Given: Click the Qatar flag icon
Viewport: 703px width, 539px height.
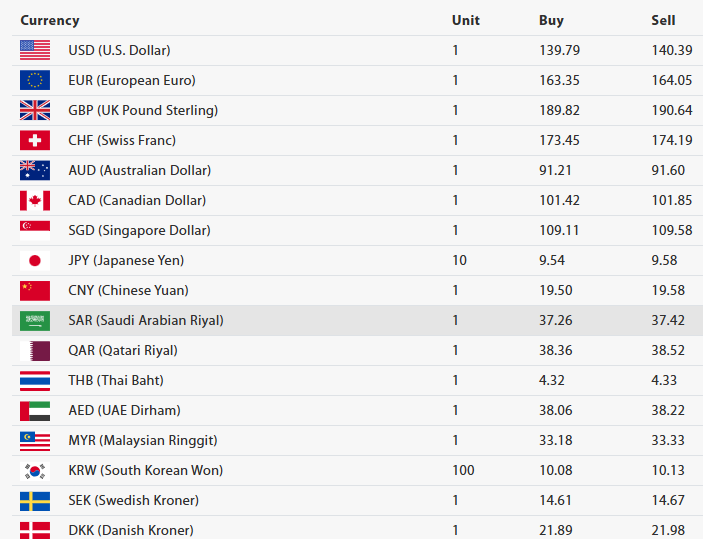Looking at the screenshot, I should 35,350.
